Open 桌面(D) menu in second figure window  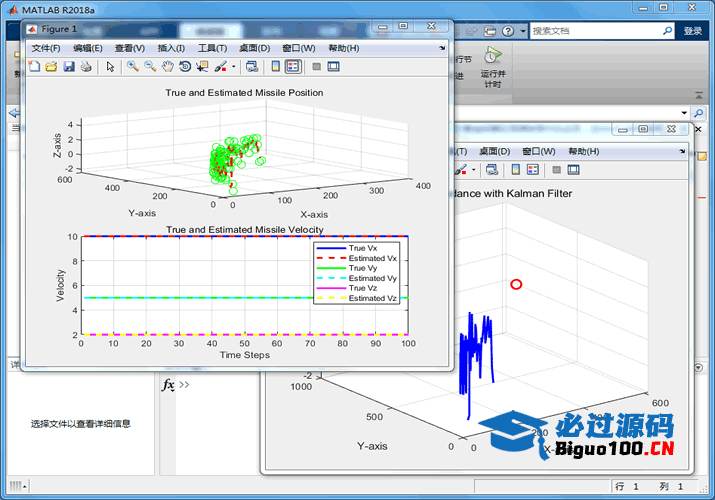coord(495,151)
